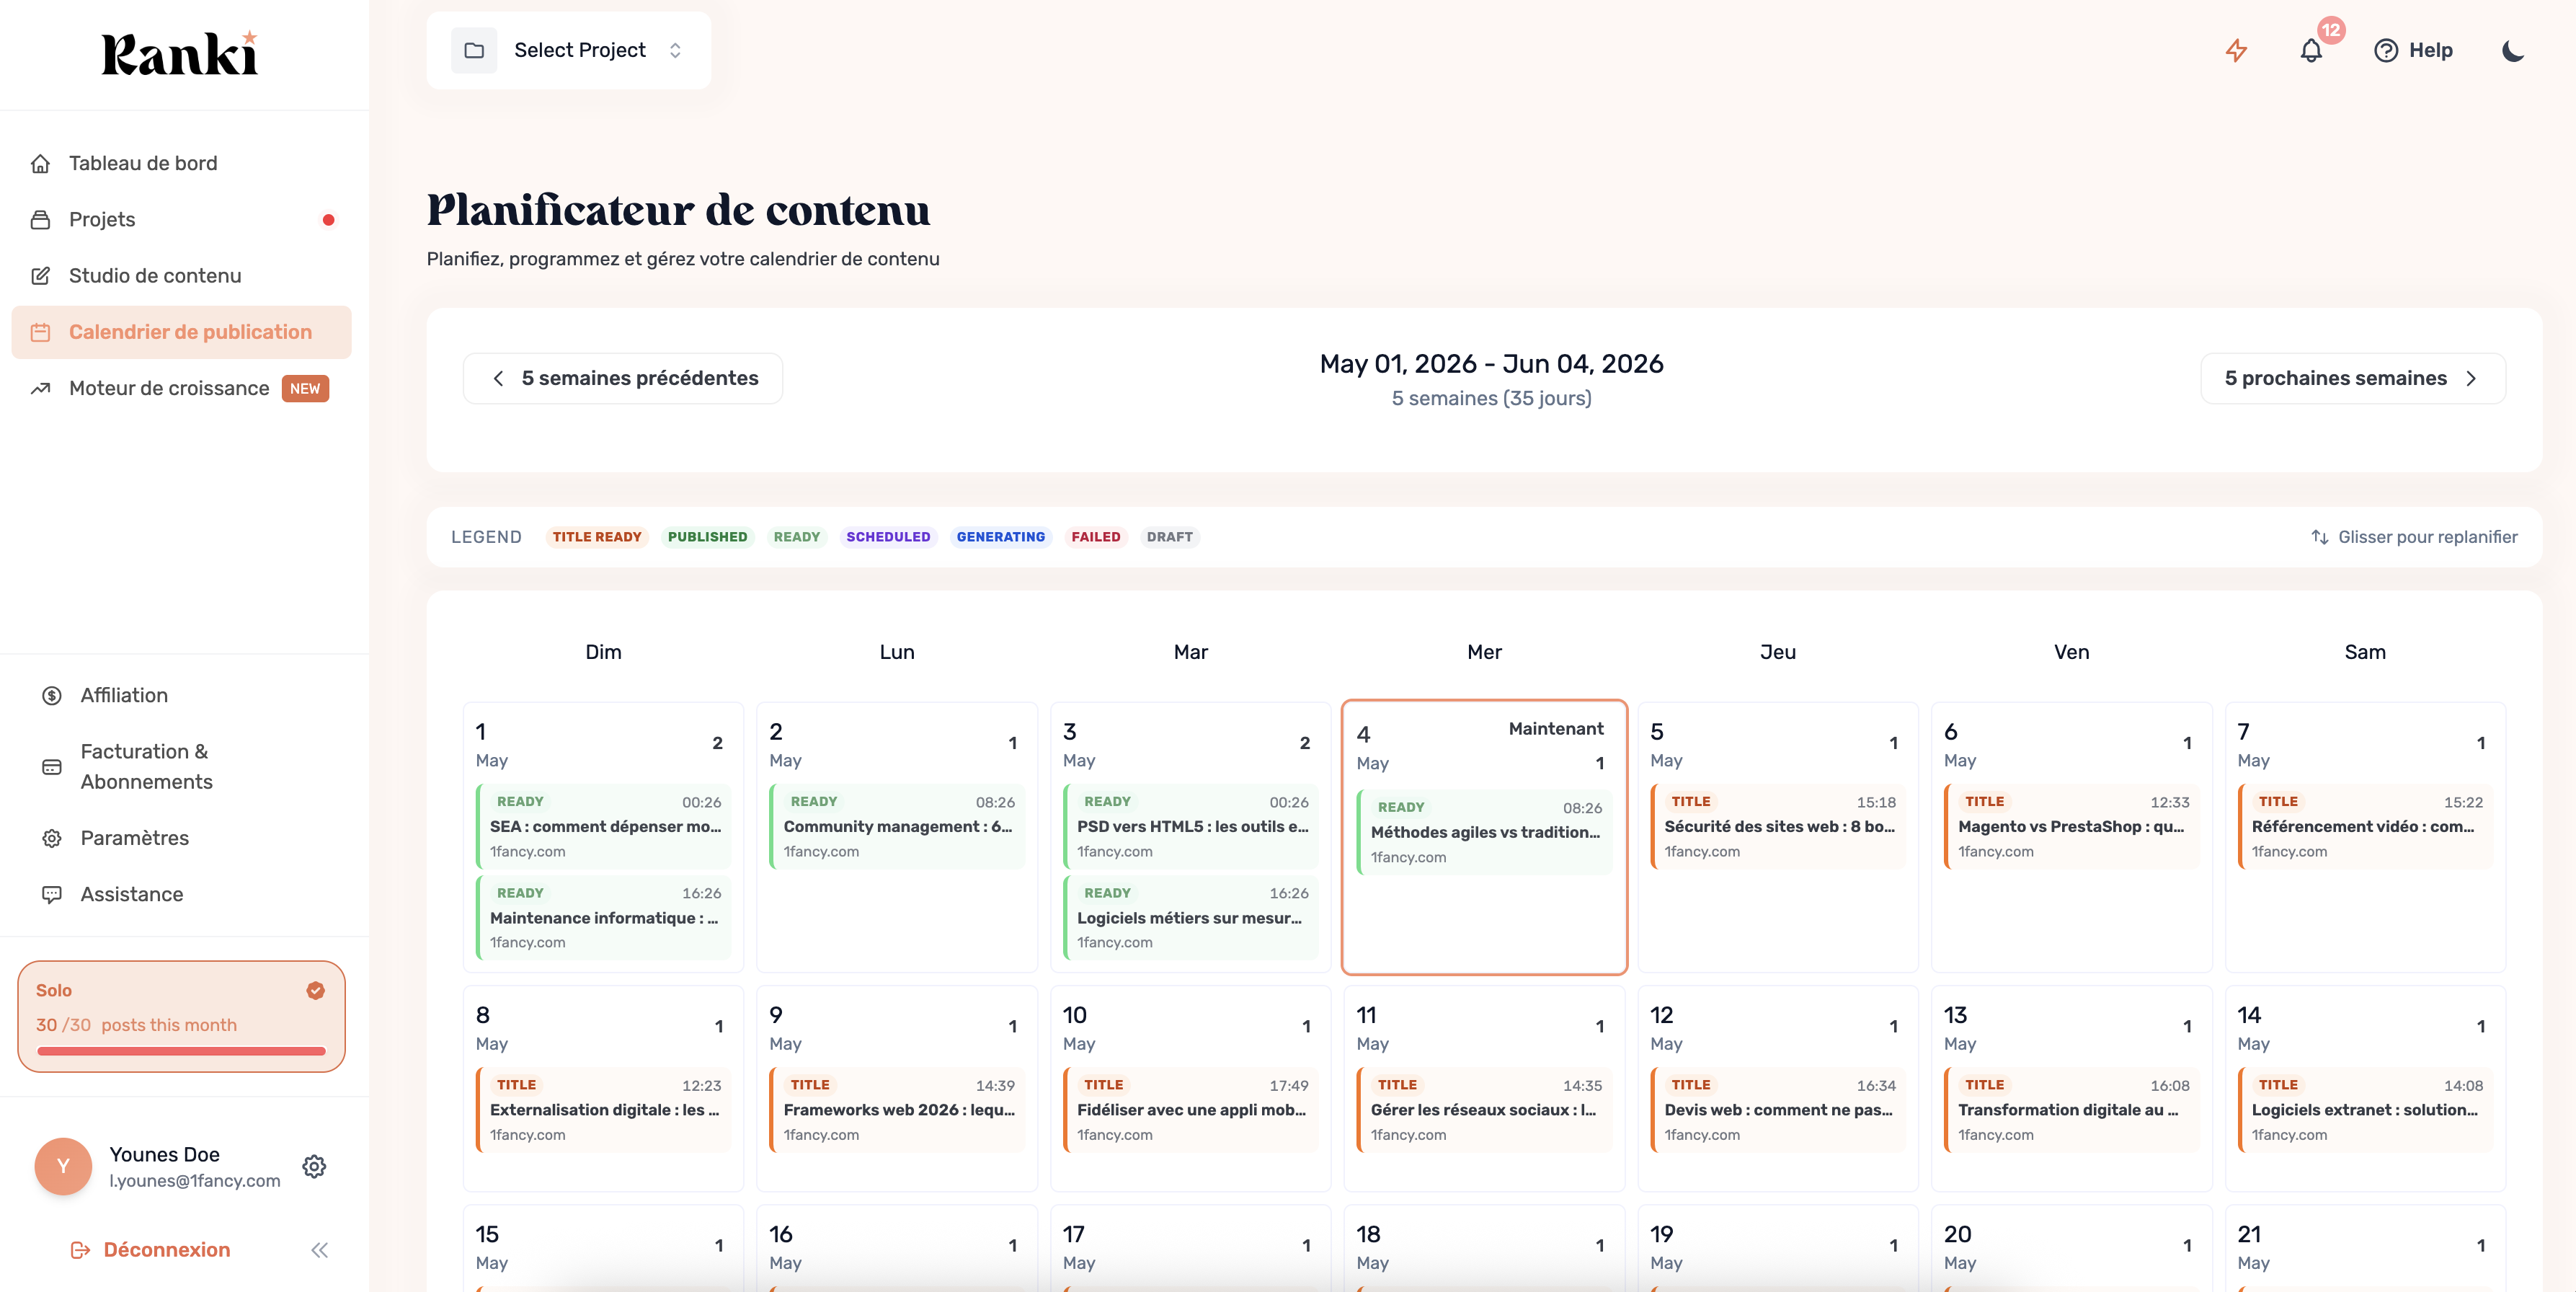Open Community management post on May 2

(897, 826)
